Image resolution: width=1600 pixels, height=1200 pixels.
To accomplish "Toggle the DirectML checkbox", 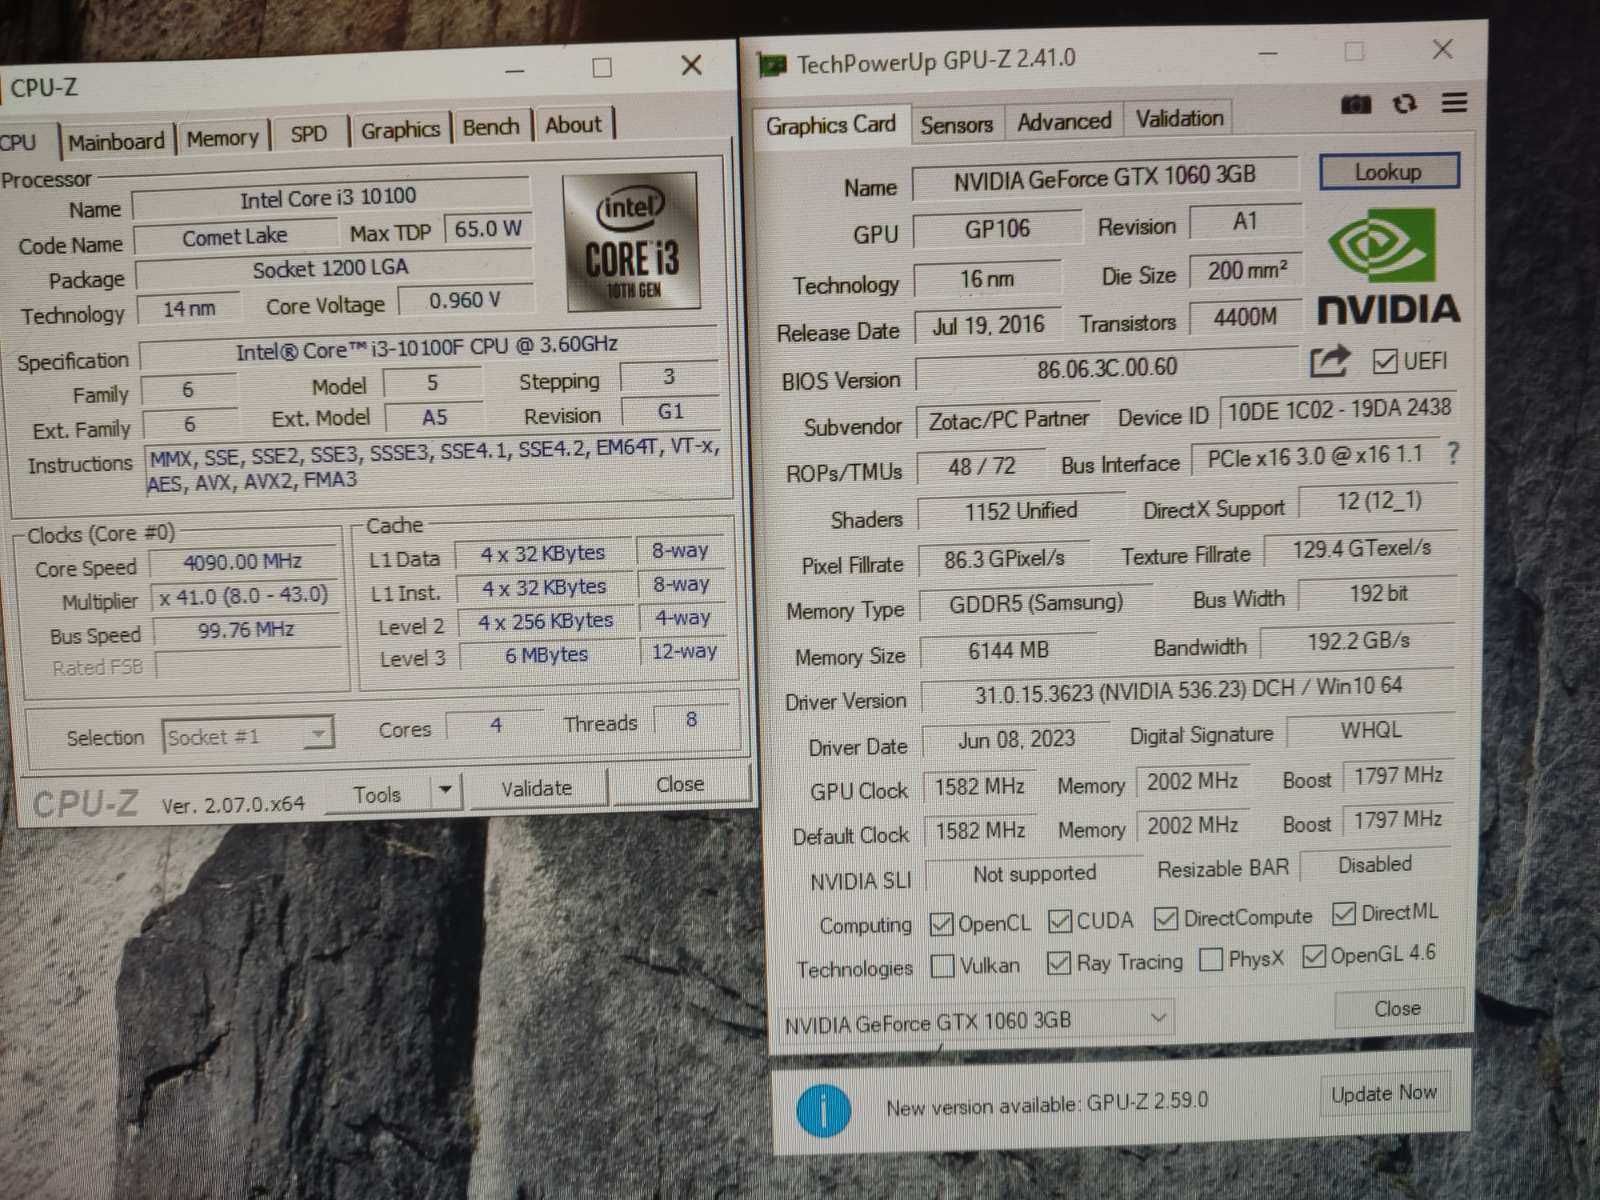I will pyautogui.click(x=1344, y=913).
